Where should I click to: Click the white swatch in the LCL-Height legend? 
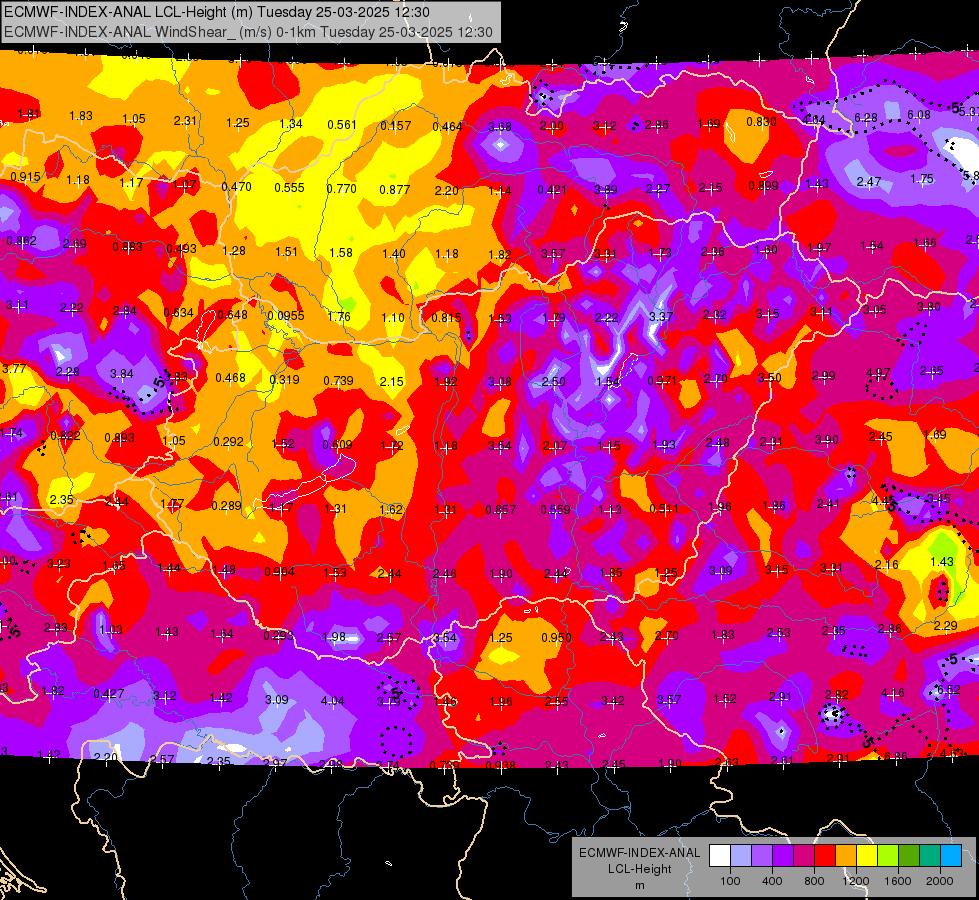pyautogui.click(x=720, y=855)
